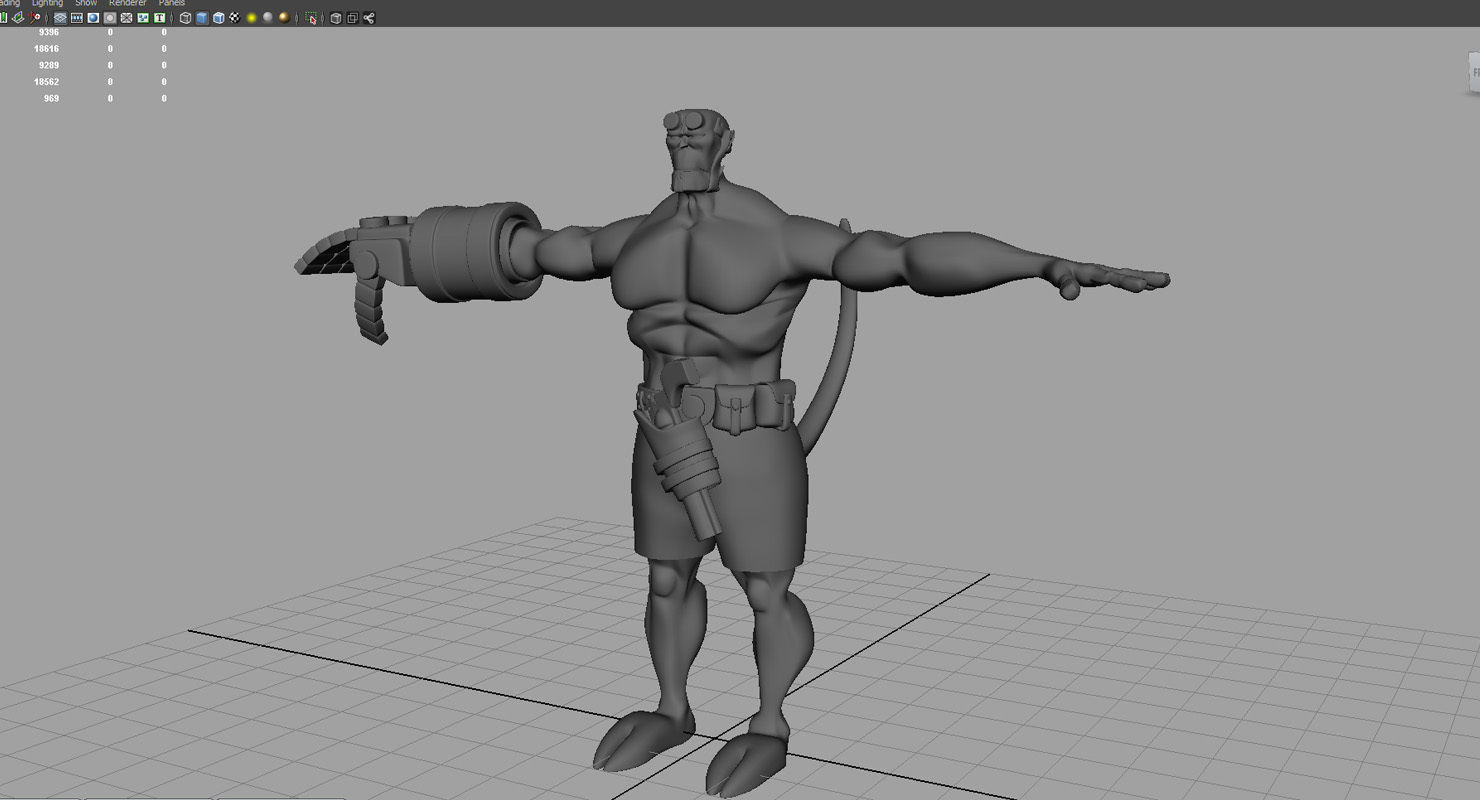Viewport: 1480px width, 800px height.
Task: Toggle X-ray joints icon
Action: pyautogui.click(x=369, y=18)
